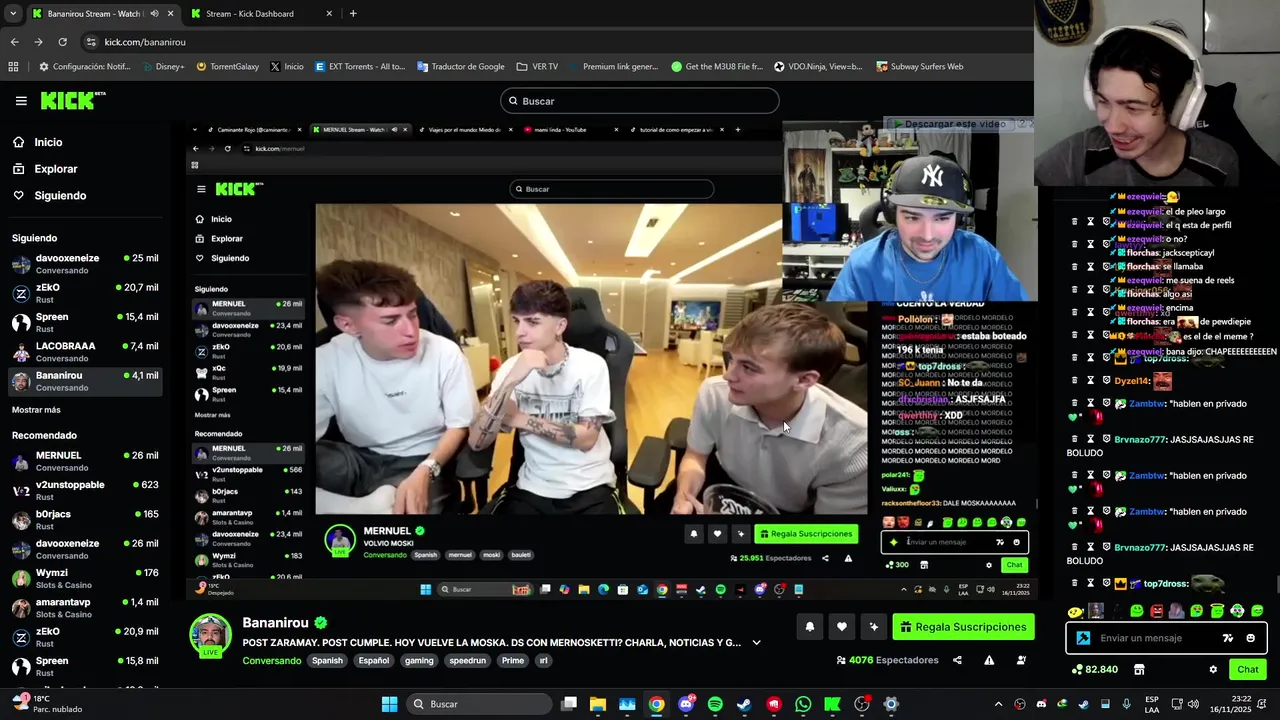
Task: Open Spotify from the taskbar
Action: 715,704
